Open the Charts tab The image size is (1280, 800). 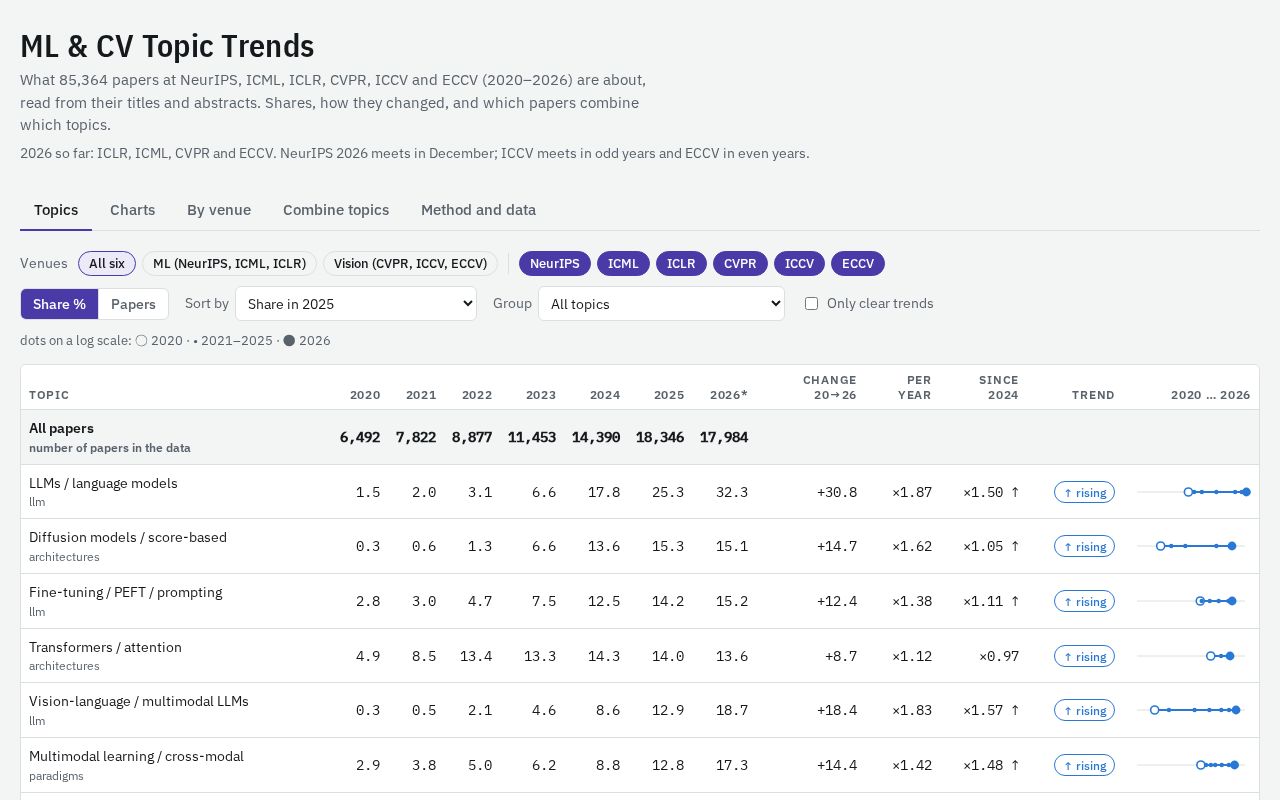(x=132, y=210)
